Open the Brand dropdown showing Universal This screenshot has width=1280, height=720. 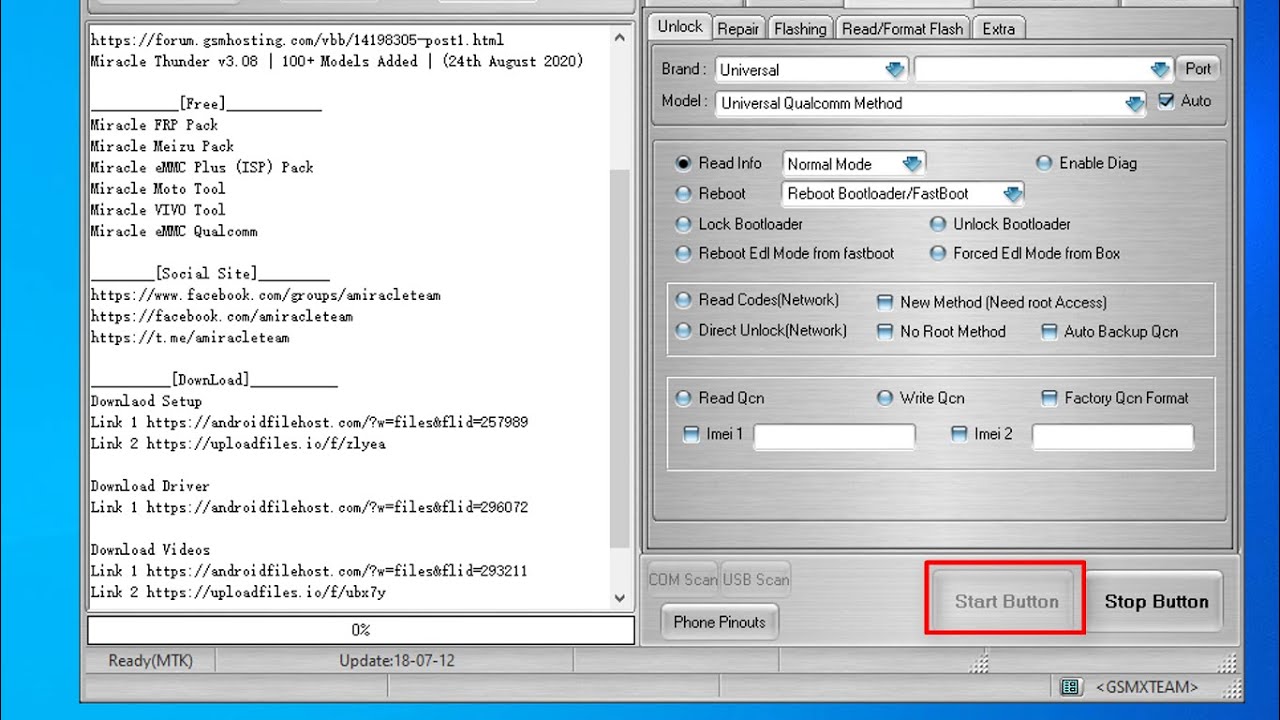coord(812,69)
